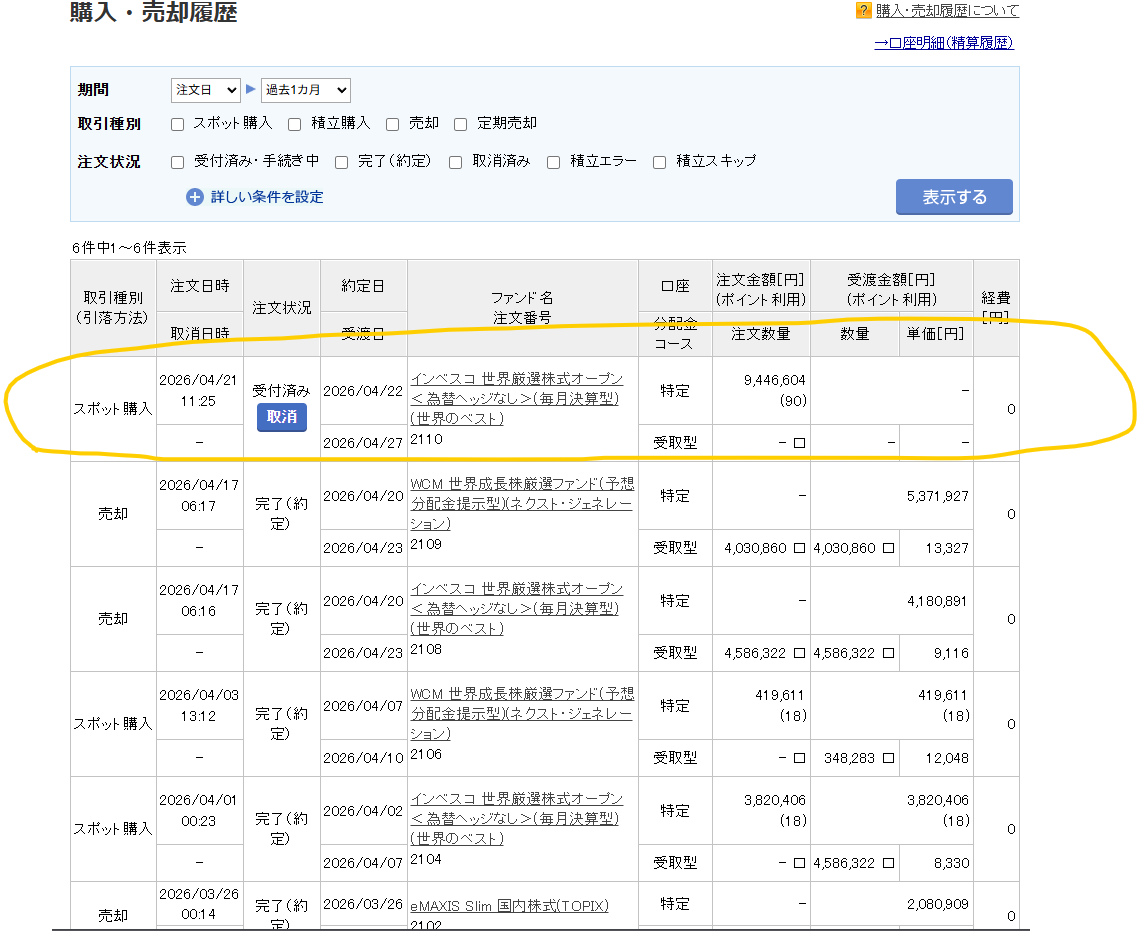1137x931 pixels.
Task: Check the 取消済み status checkbox
Action: pyautogui.click(x=456, y=162)
